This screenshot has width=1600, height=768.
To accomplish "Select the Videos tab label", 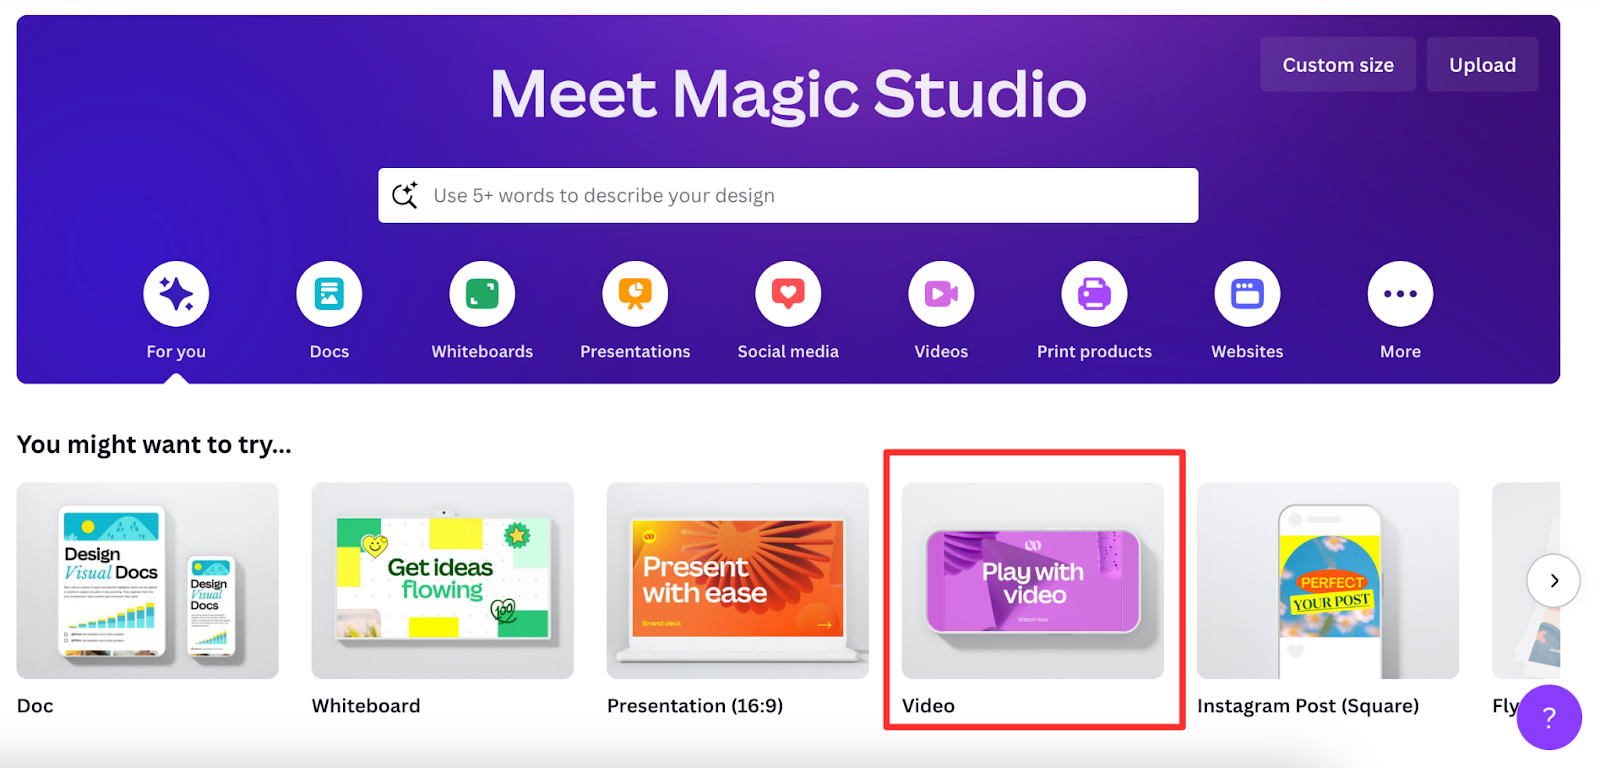I will pos(941,352).
